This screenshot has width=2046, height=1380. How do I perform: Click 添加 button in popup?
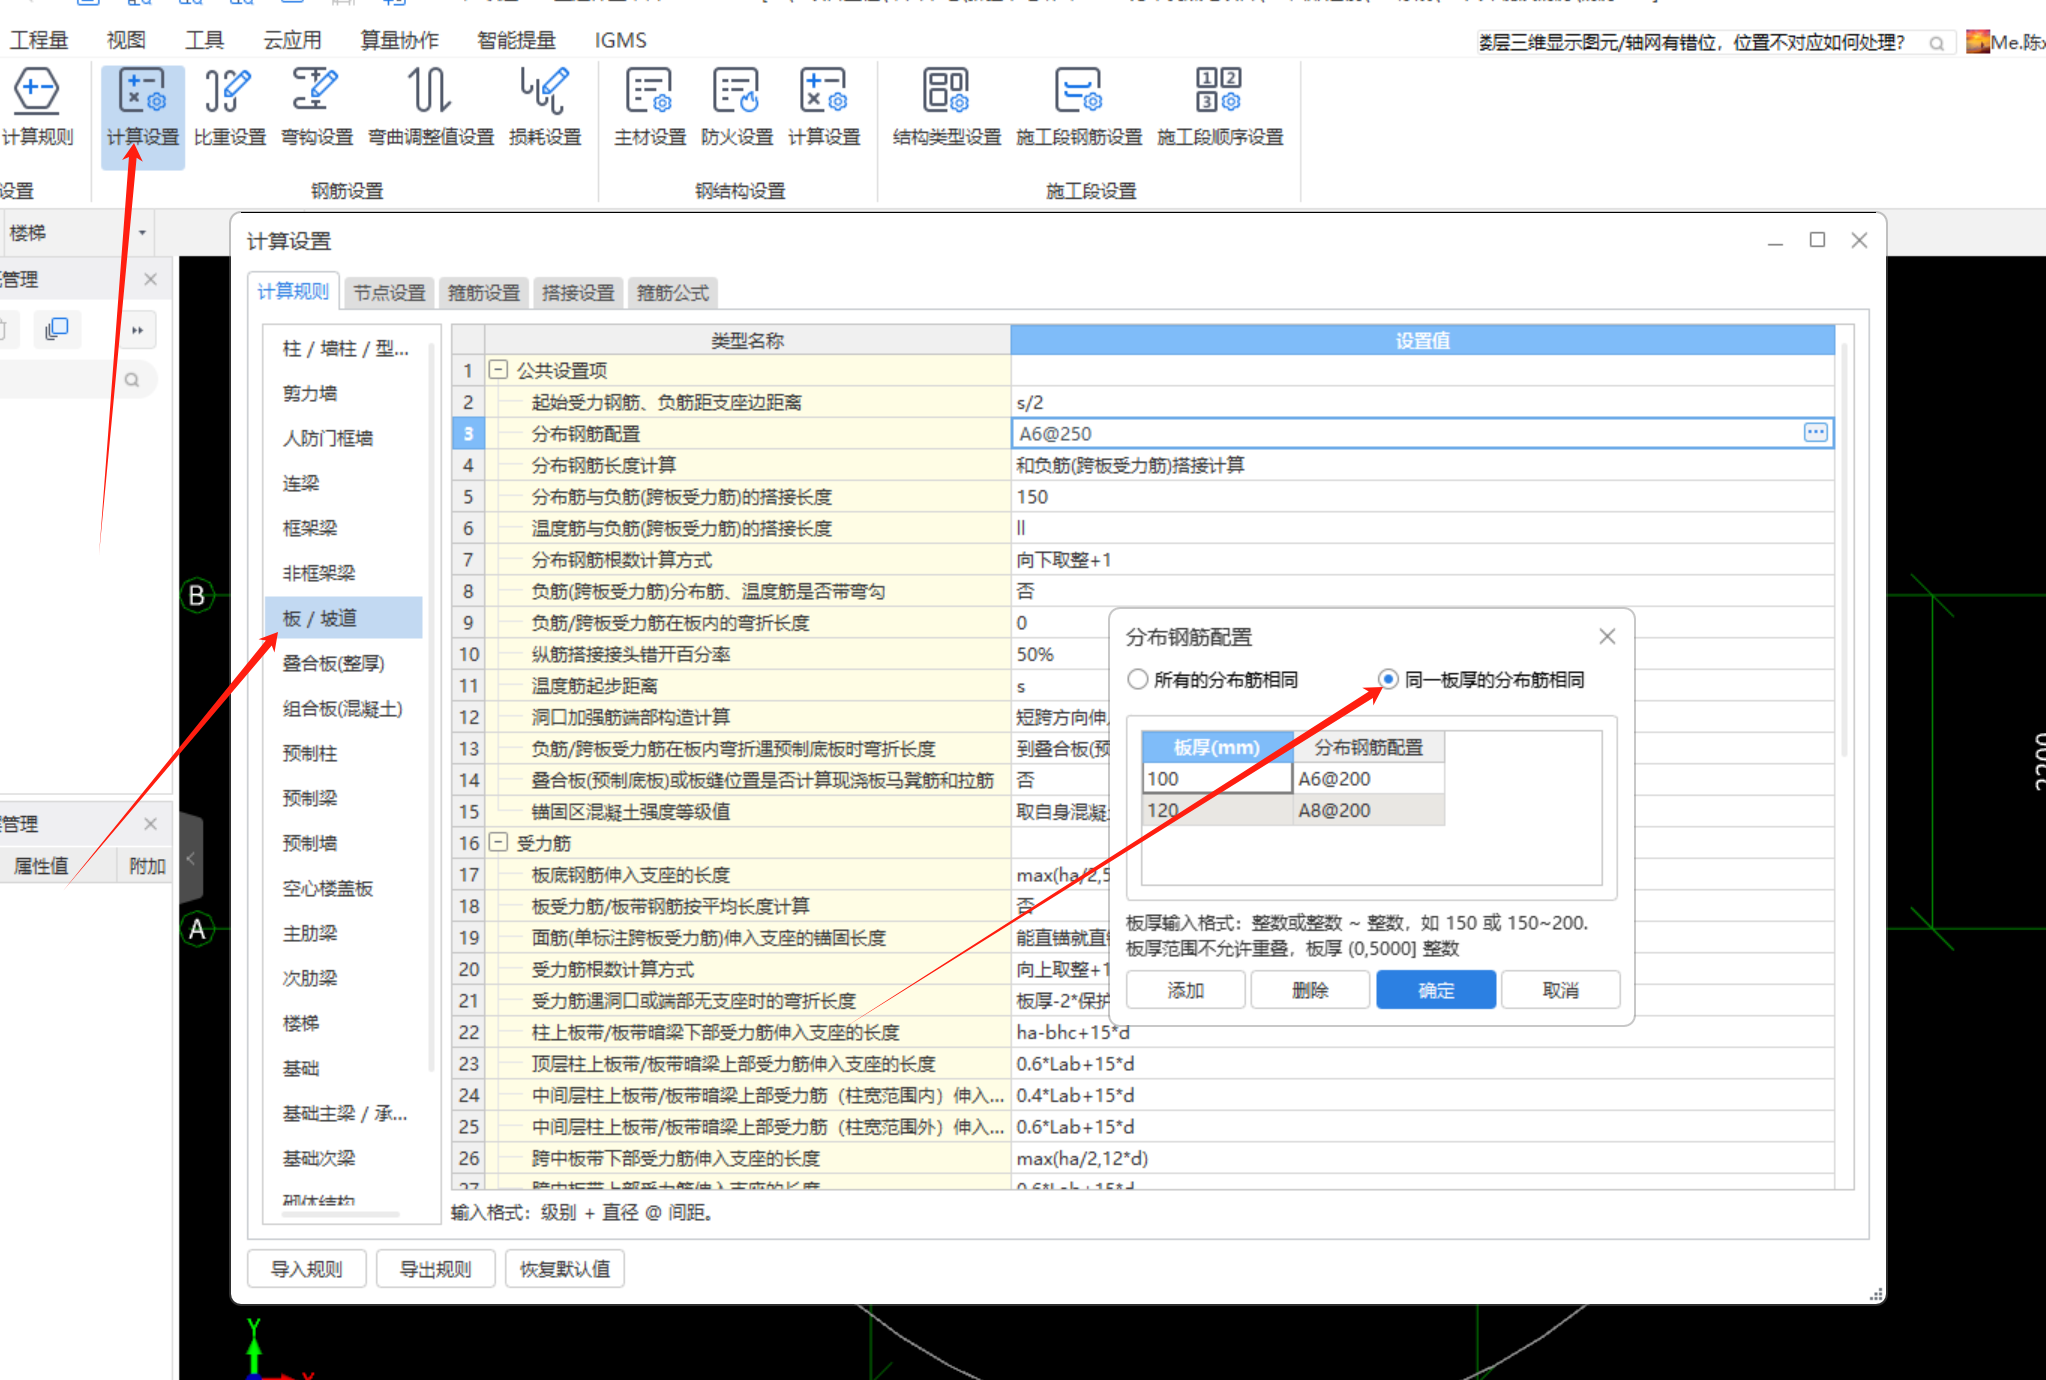click(x=1186, y=990)
